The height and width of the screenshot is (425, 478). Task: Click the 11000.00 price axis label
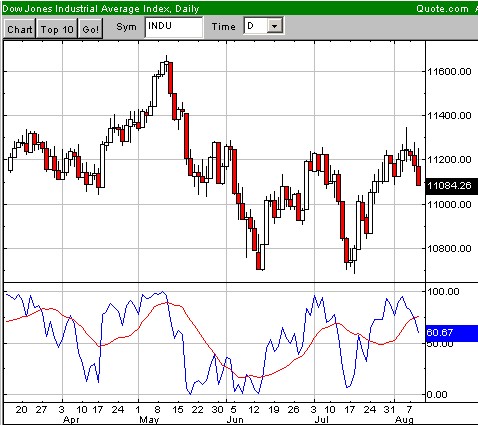coord(449,204)
